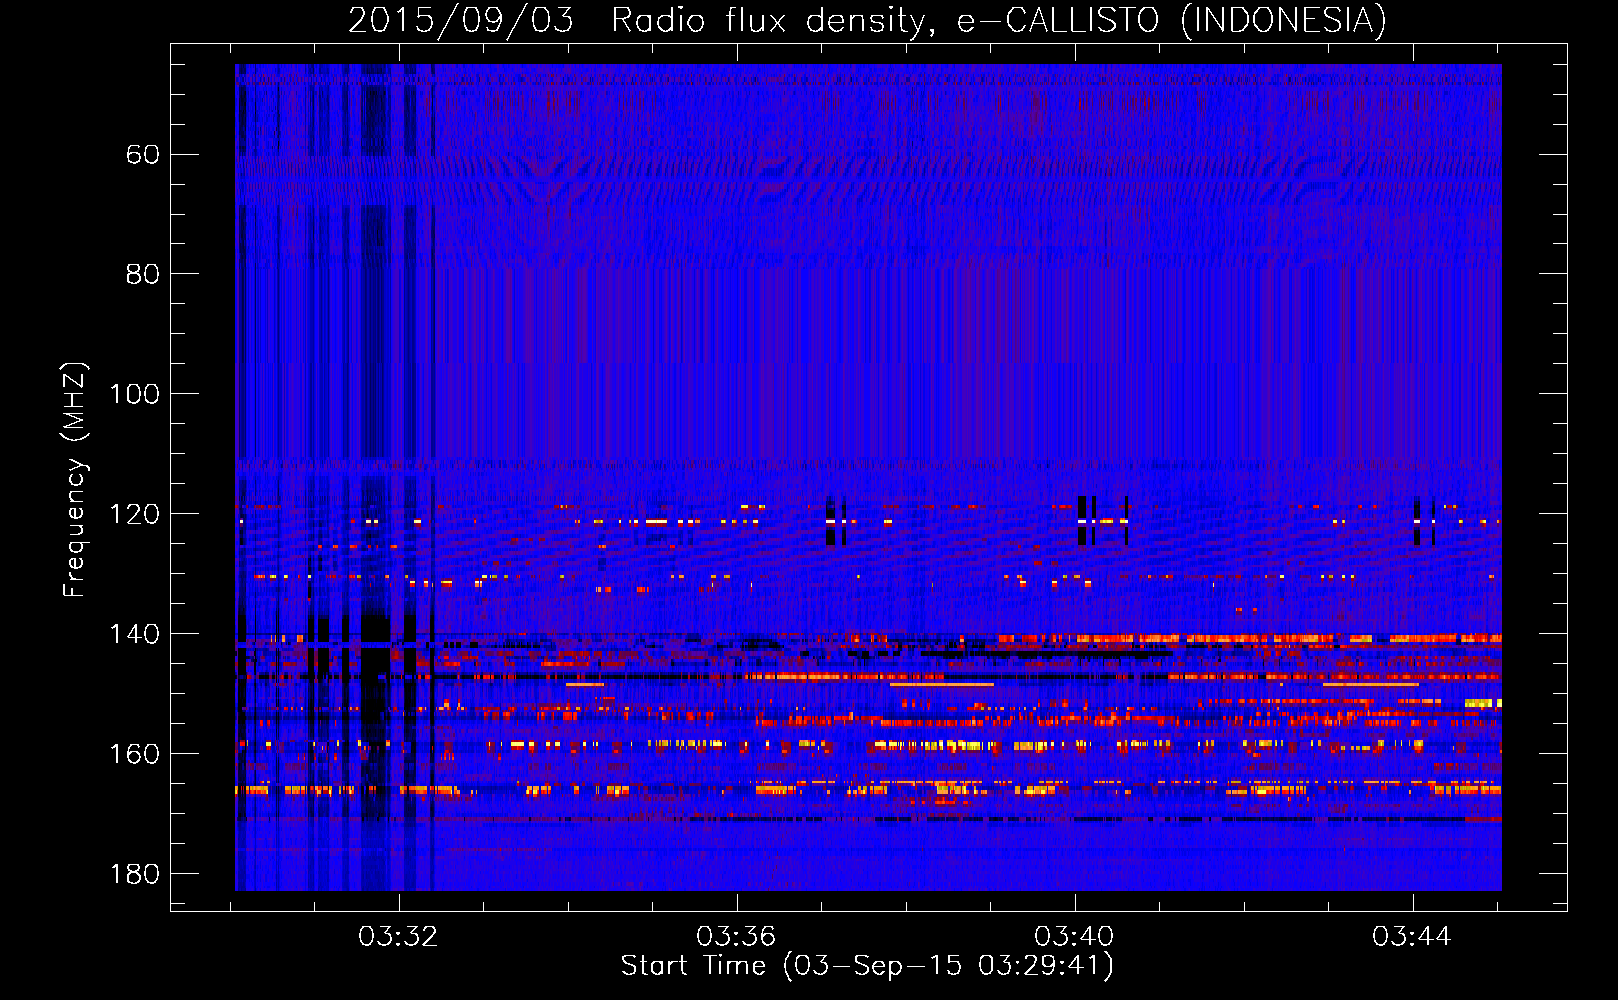
Task: Pick the 03:44 time tick label
Action: [1412, 937]
